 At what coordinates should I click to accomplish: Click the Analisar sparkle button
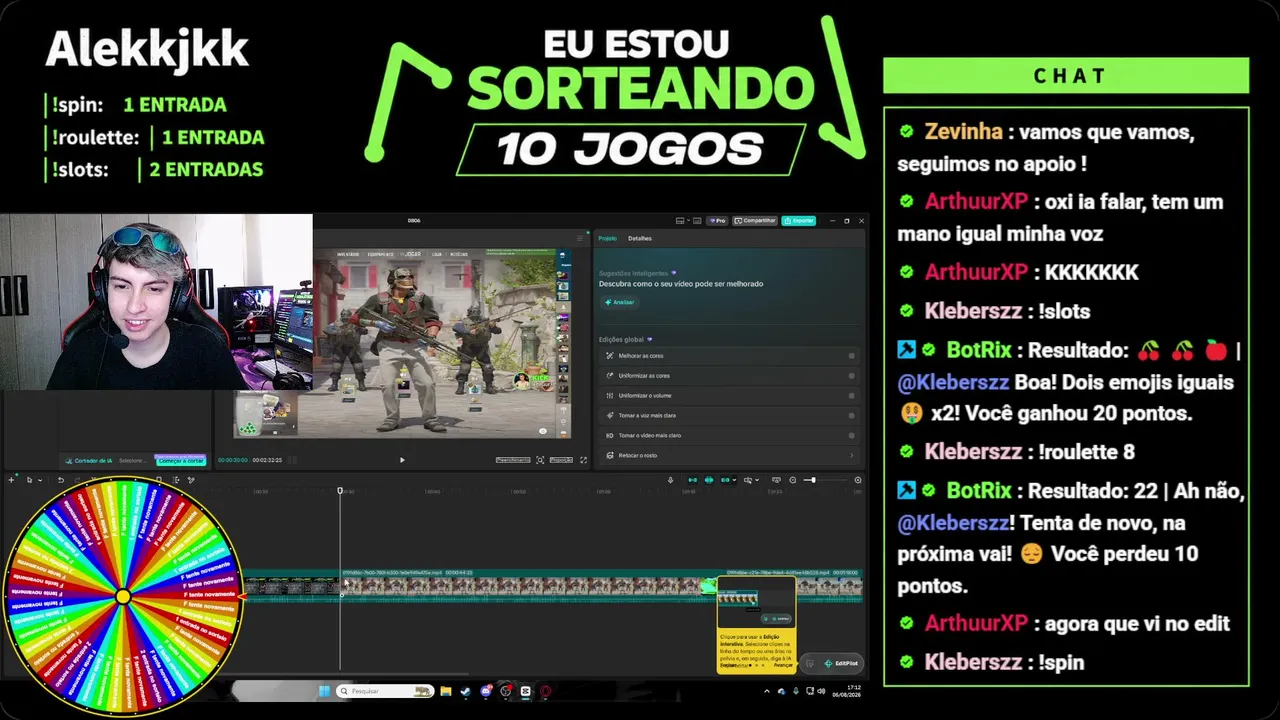click(619, 302)
